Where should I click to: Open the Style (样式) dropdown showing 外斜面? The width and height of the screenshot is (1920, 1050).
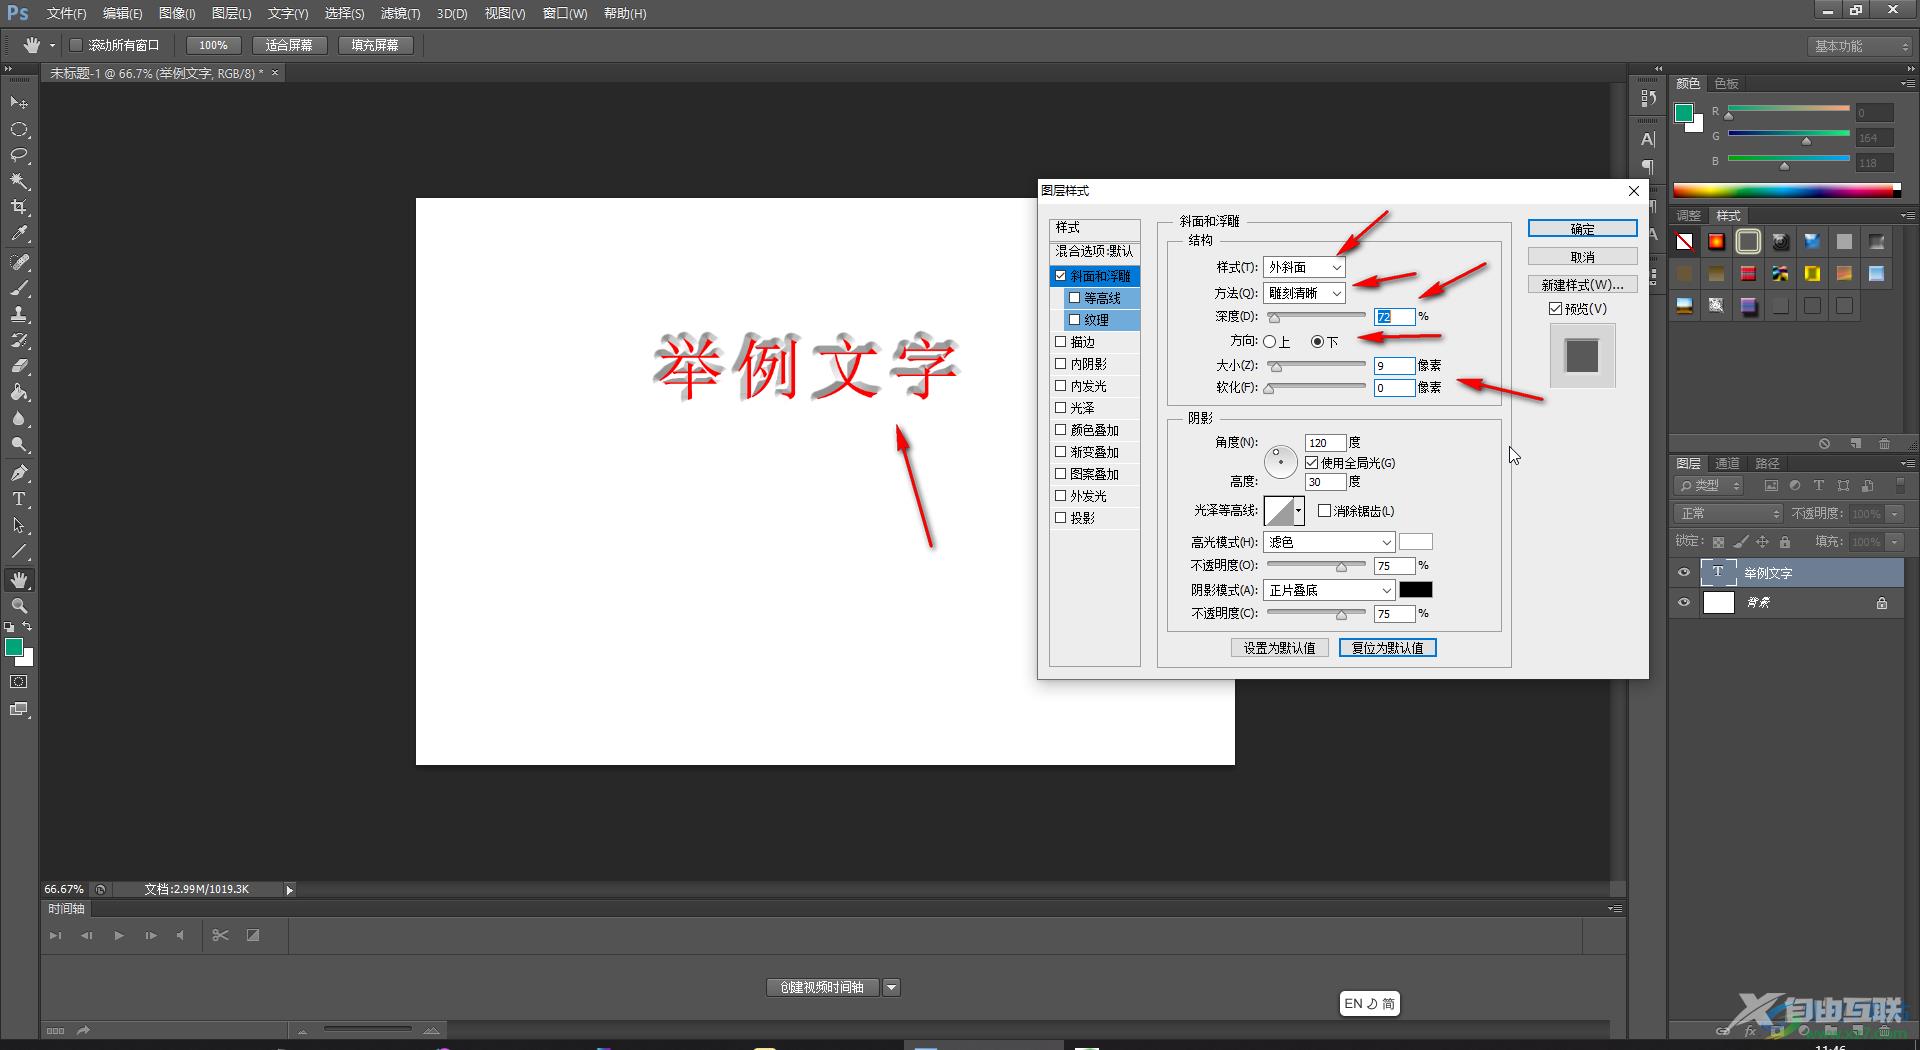click(1304, 267)
